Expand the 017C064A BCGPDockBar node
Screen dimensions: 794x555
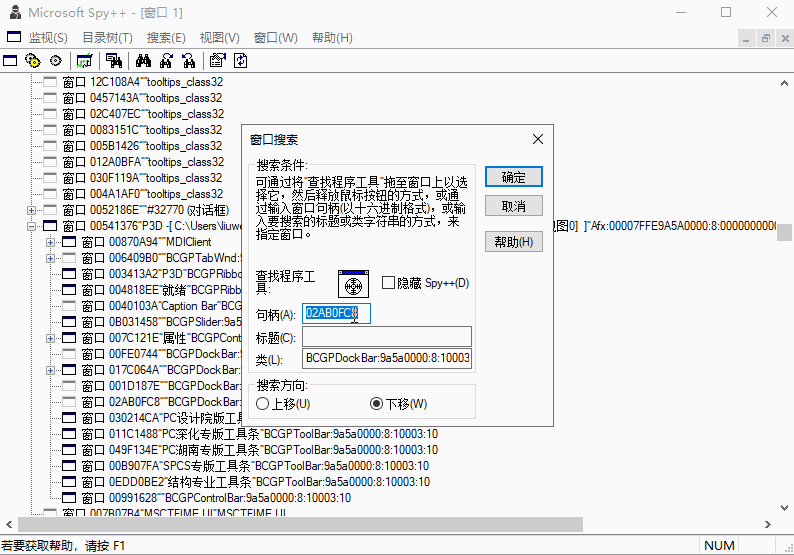point(50,370)
